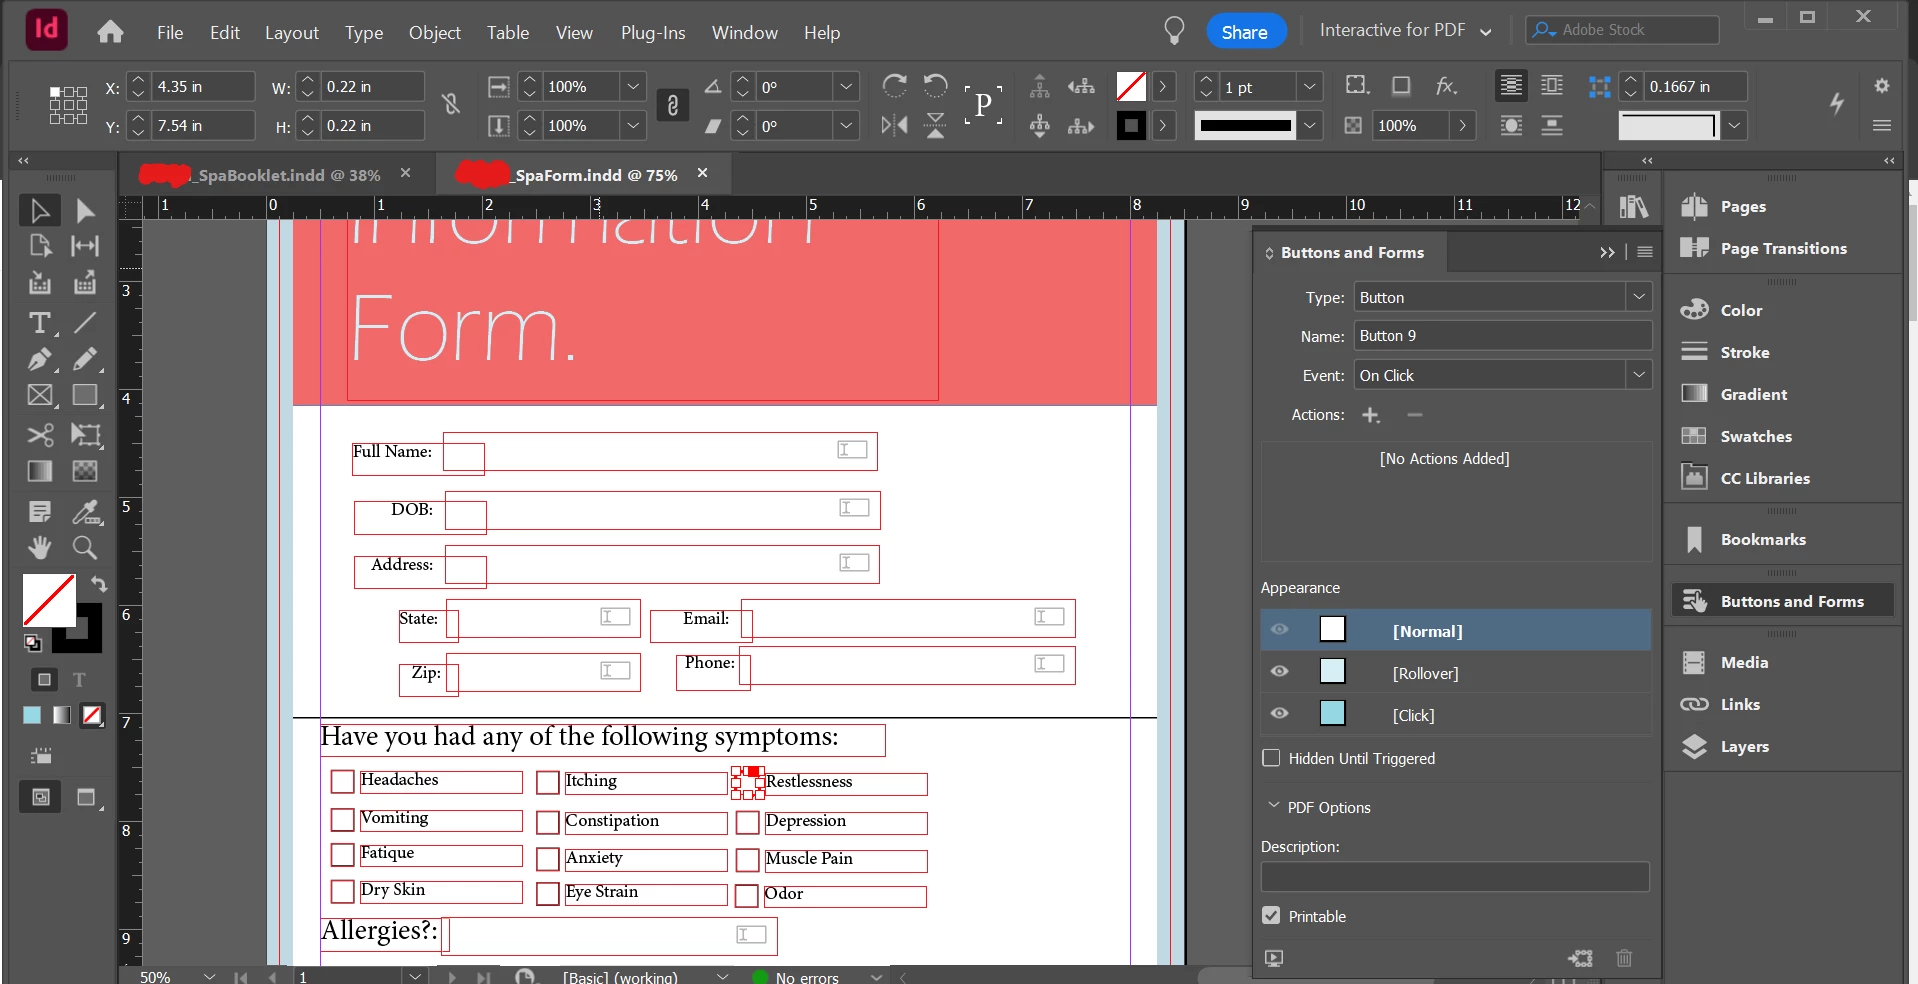
Task: Select the Direct Selection tool
Action: pos(85,210)
